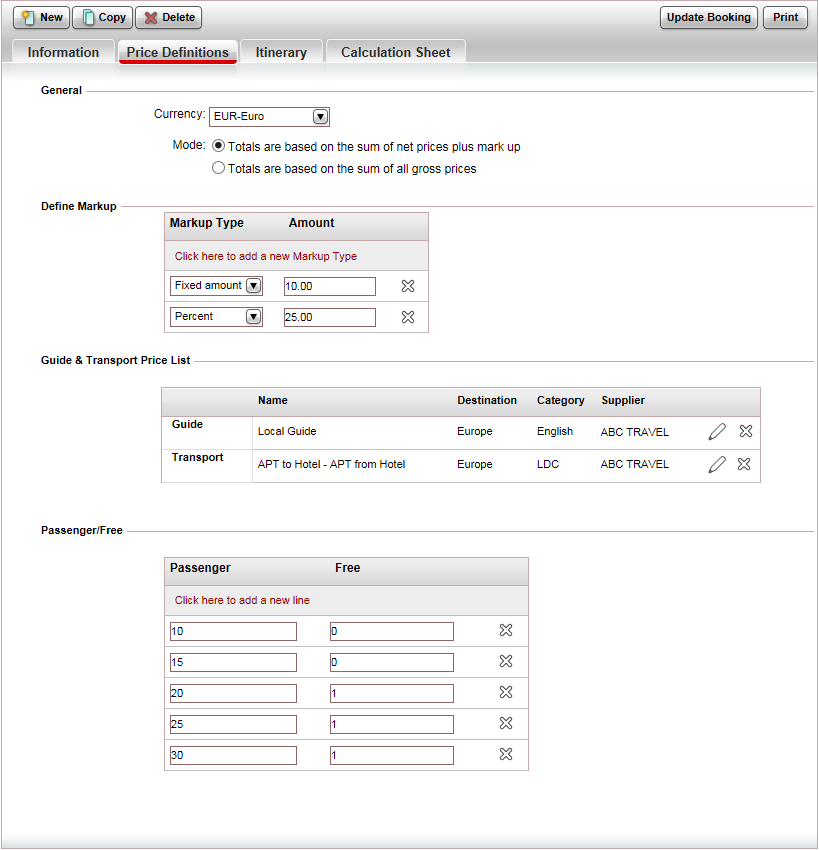Open the Calculation Sheet tab
Screen dimensions: 819x850
pos(396,52)
